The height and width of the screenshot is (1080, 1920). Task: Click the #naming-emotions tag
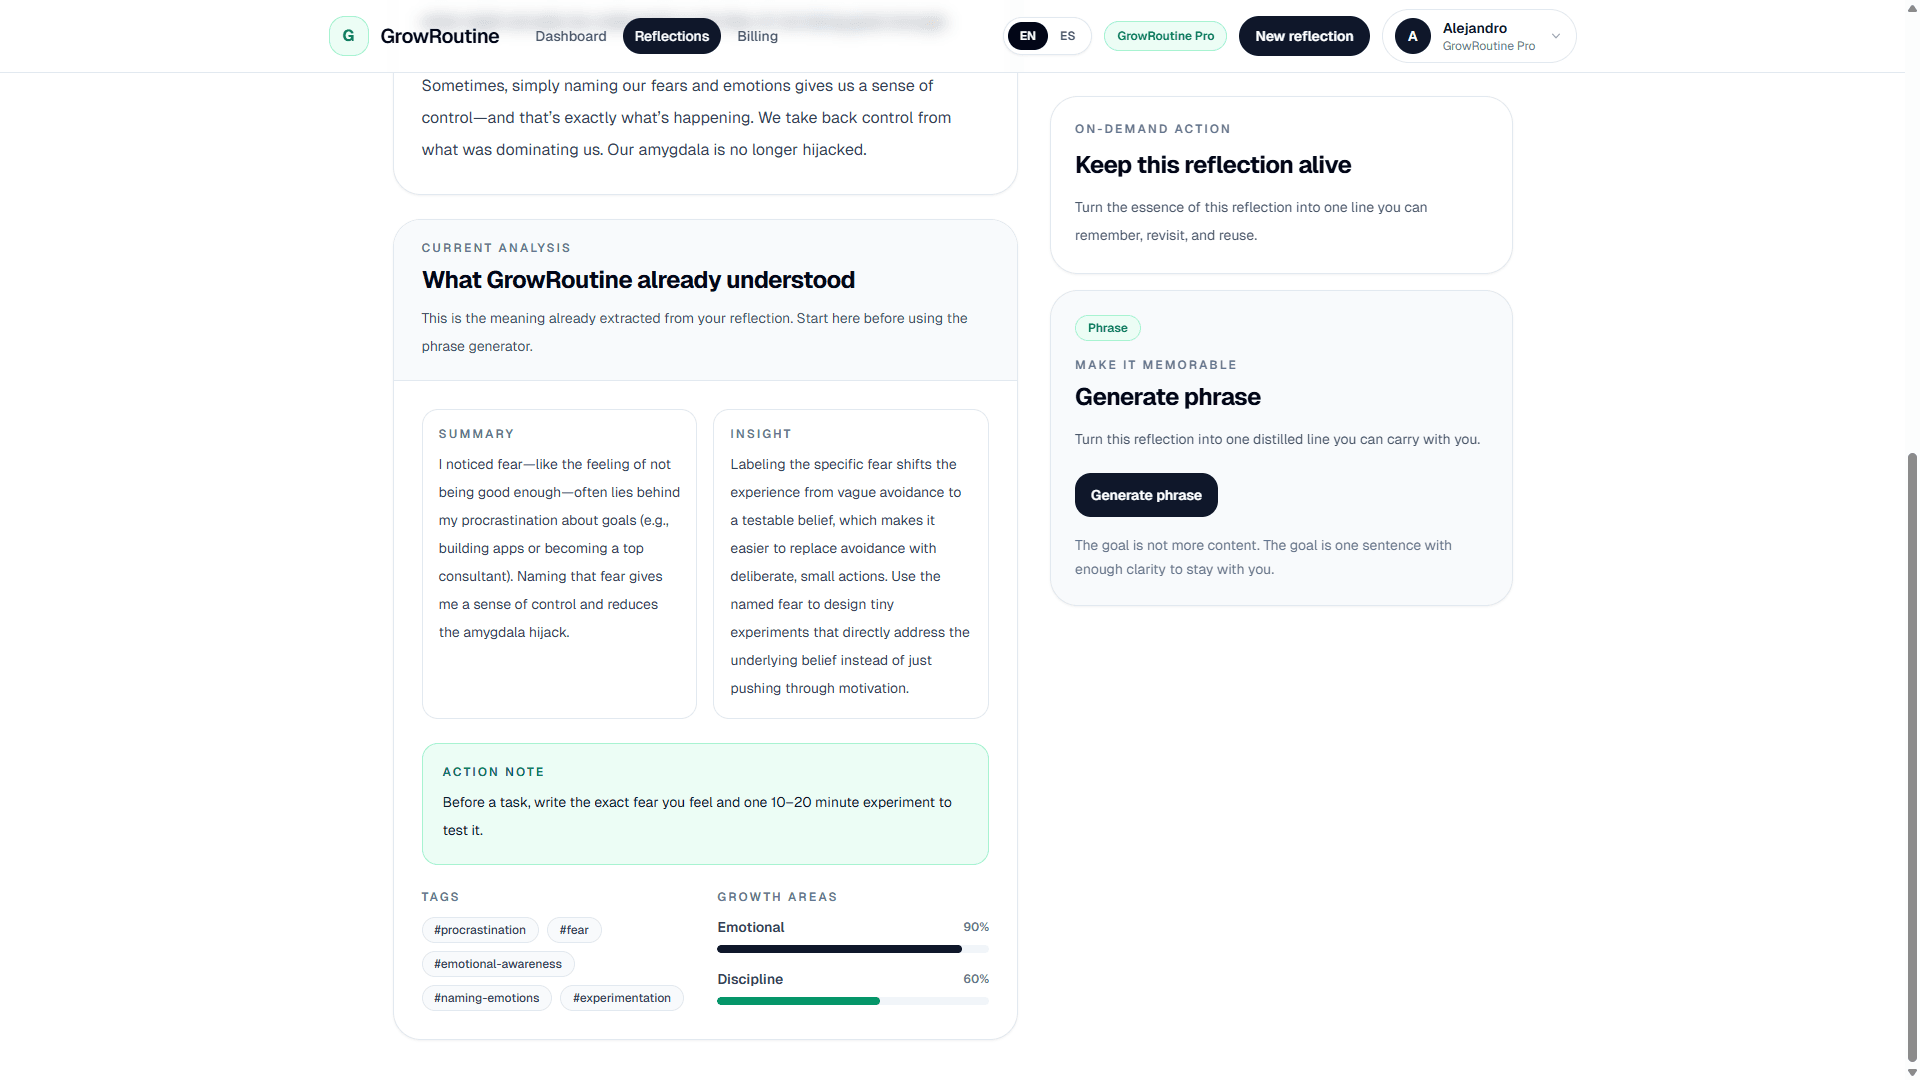click(x=486, y=998)
